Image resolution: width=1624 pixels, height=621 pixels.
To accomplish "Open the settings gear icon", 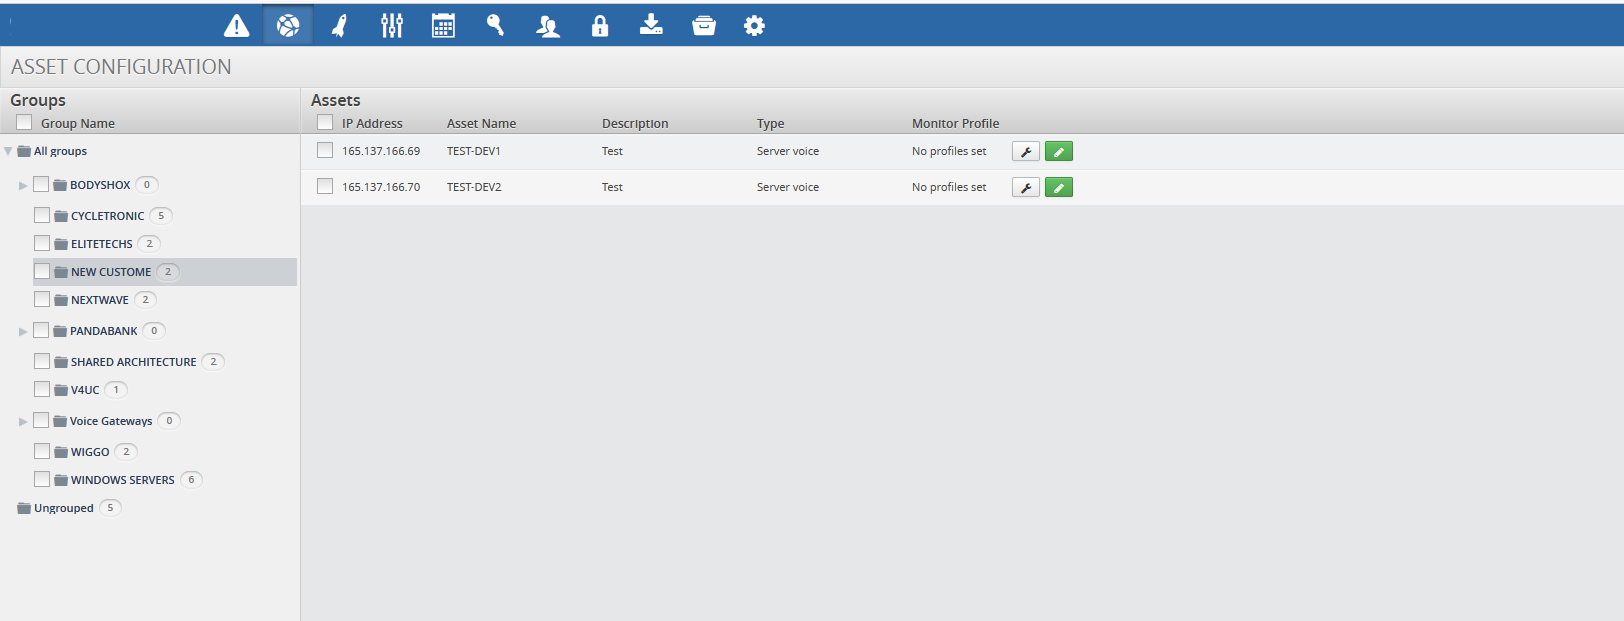I will pyautogui.click(x=754, y=26).
